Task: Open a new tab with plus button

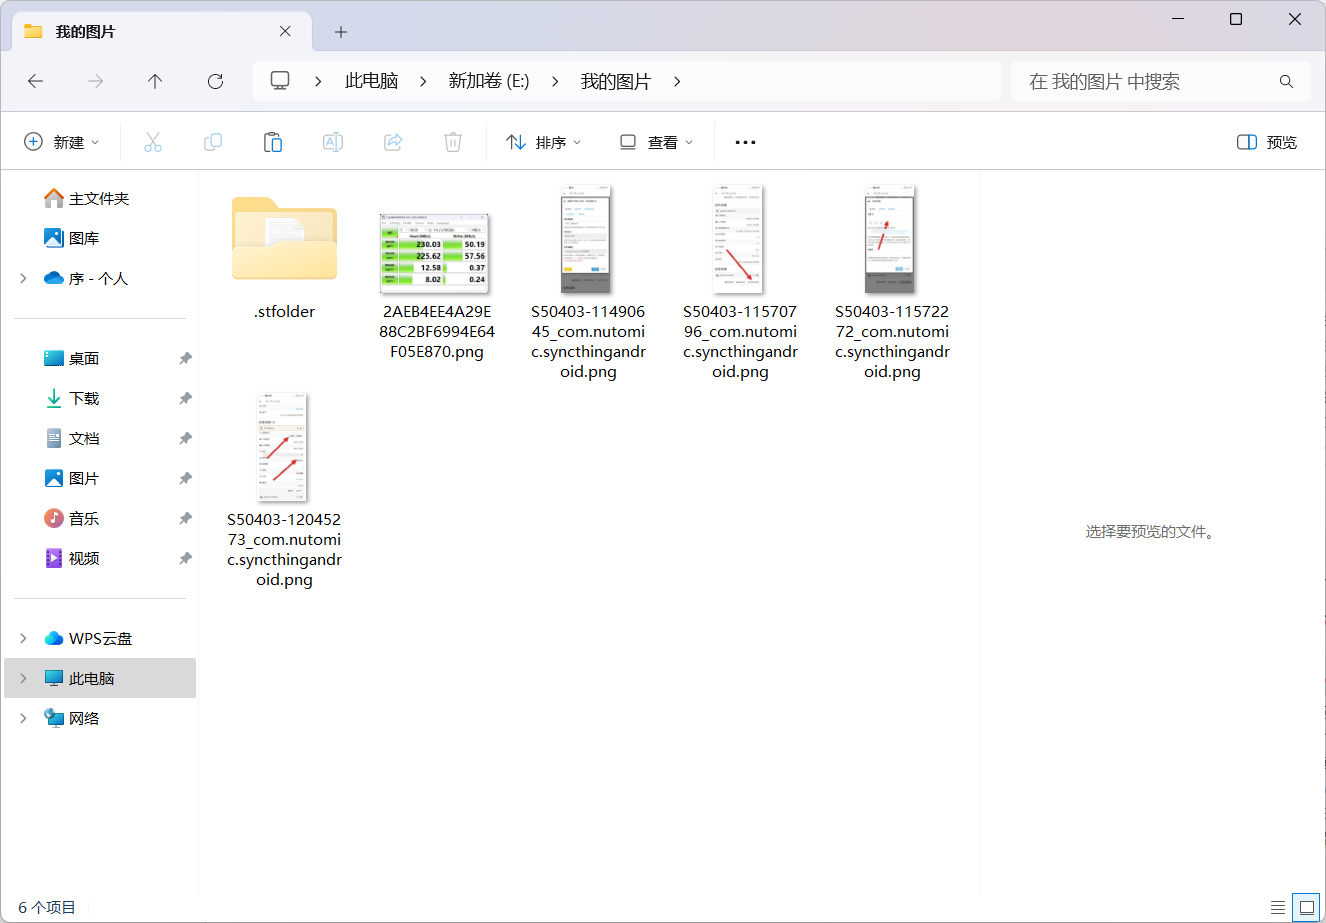Action: point(341,32)
